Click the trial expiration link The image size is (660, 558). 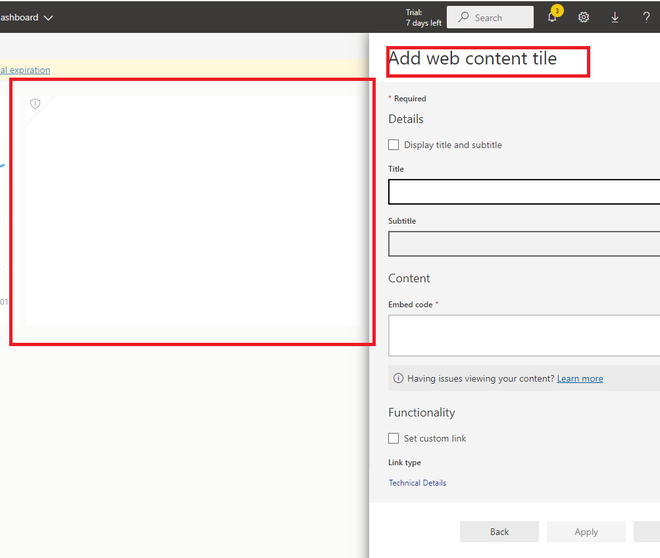pos(25,70)
